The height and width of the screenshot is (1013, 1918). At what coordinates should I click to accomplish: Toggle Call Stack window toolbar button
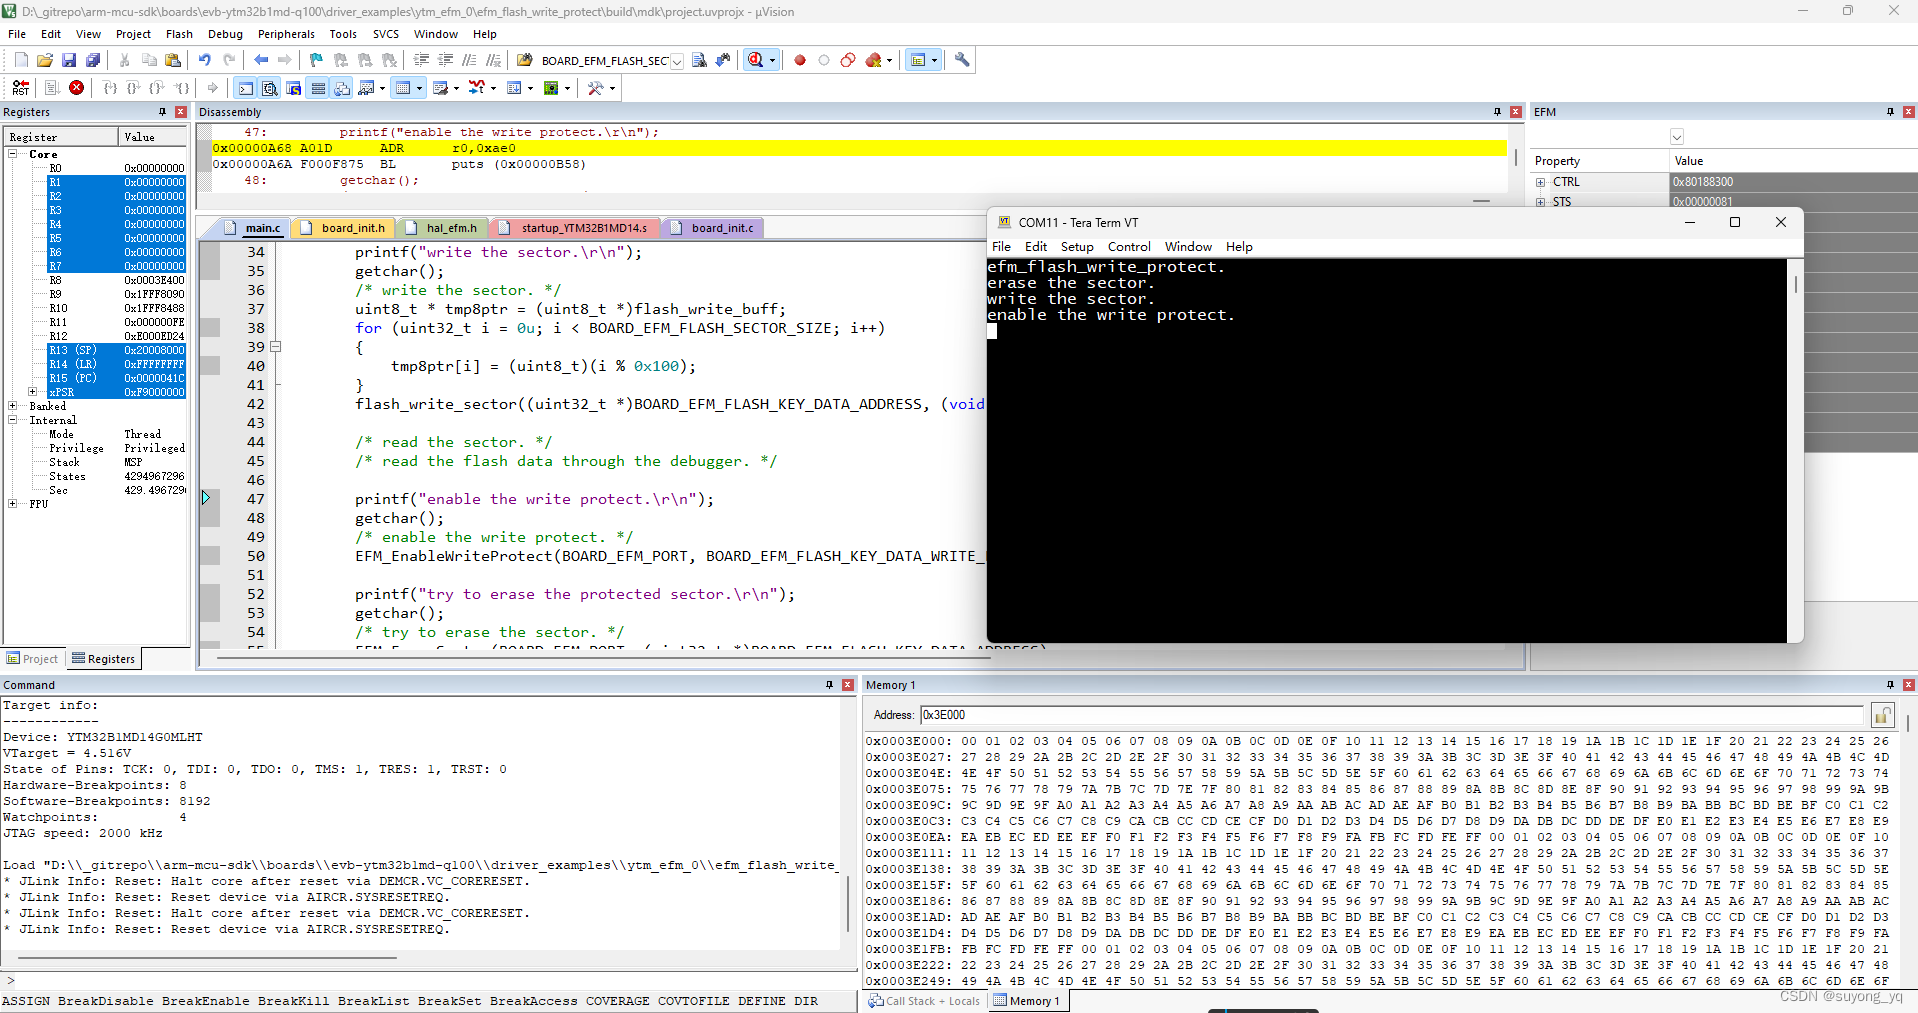pos(342,88)
